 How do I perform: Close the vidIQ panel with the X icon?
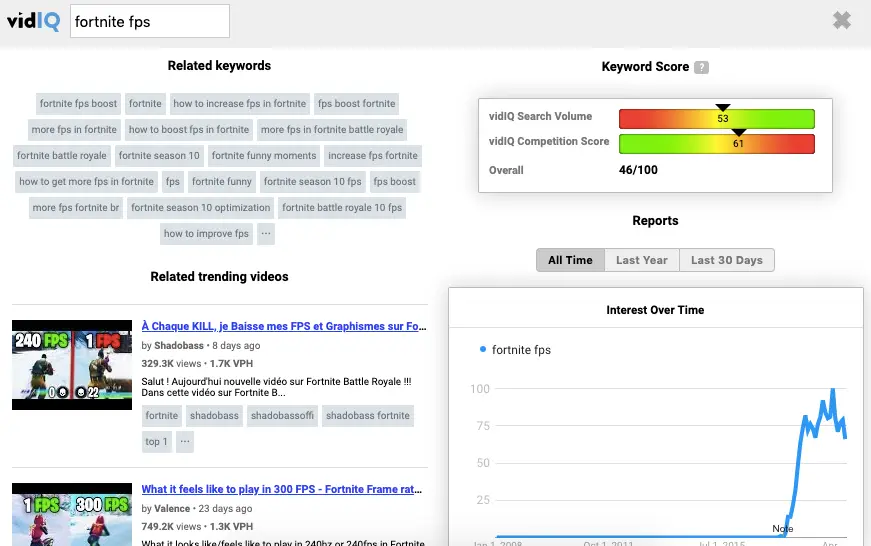842,20
